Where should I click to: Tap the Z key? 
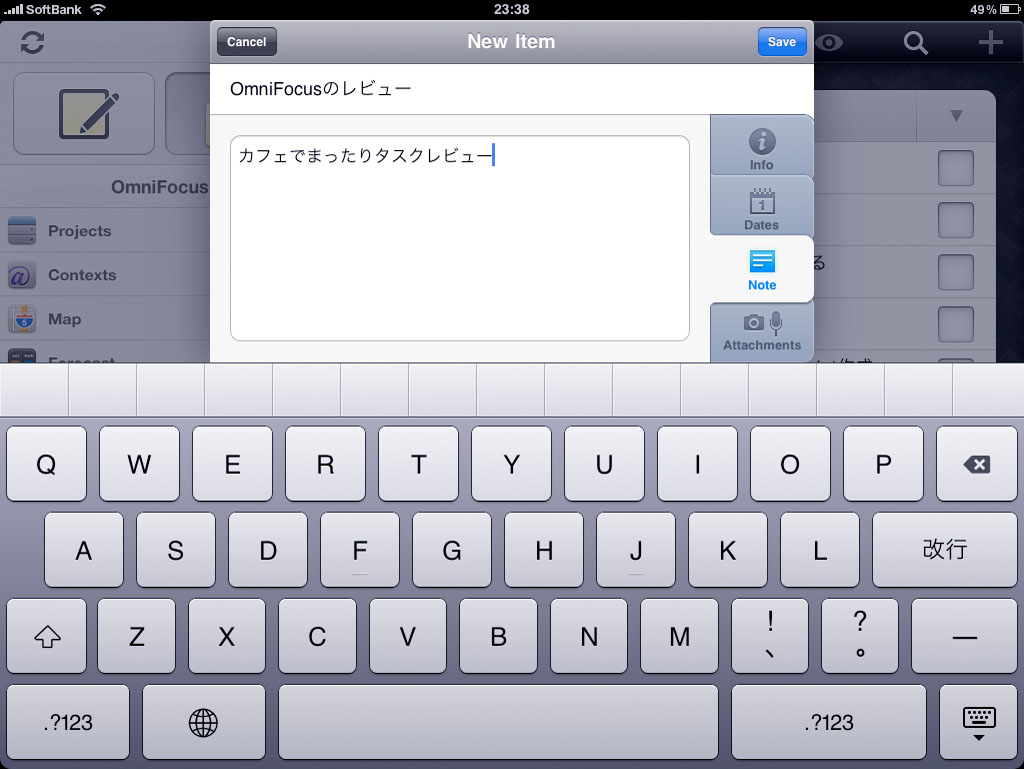point(136,636)
